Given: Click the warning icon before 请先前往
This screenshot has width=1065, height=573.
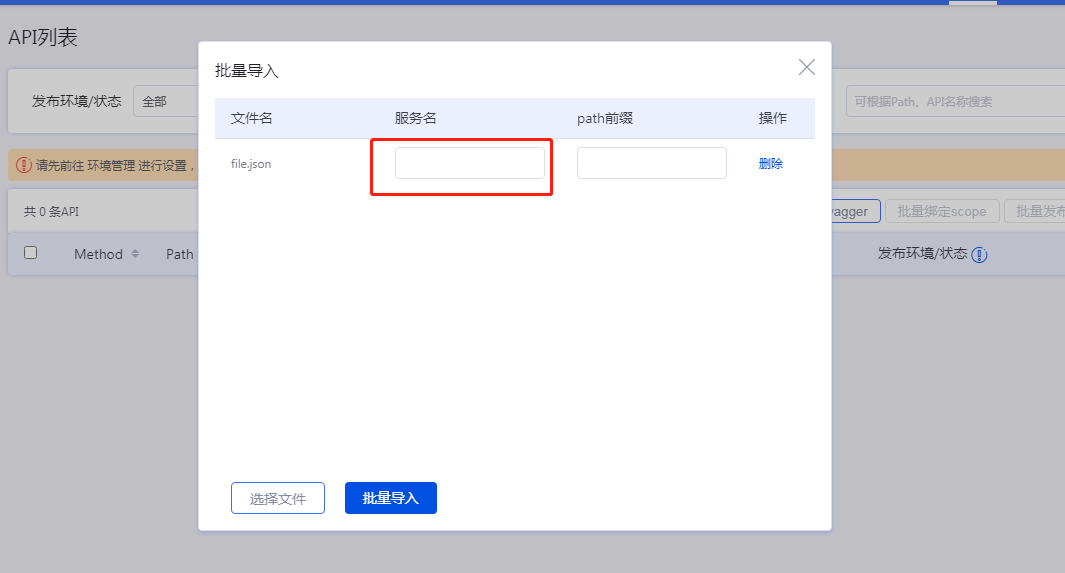Looking at the screenshot, I should 24,165.
